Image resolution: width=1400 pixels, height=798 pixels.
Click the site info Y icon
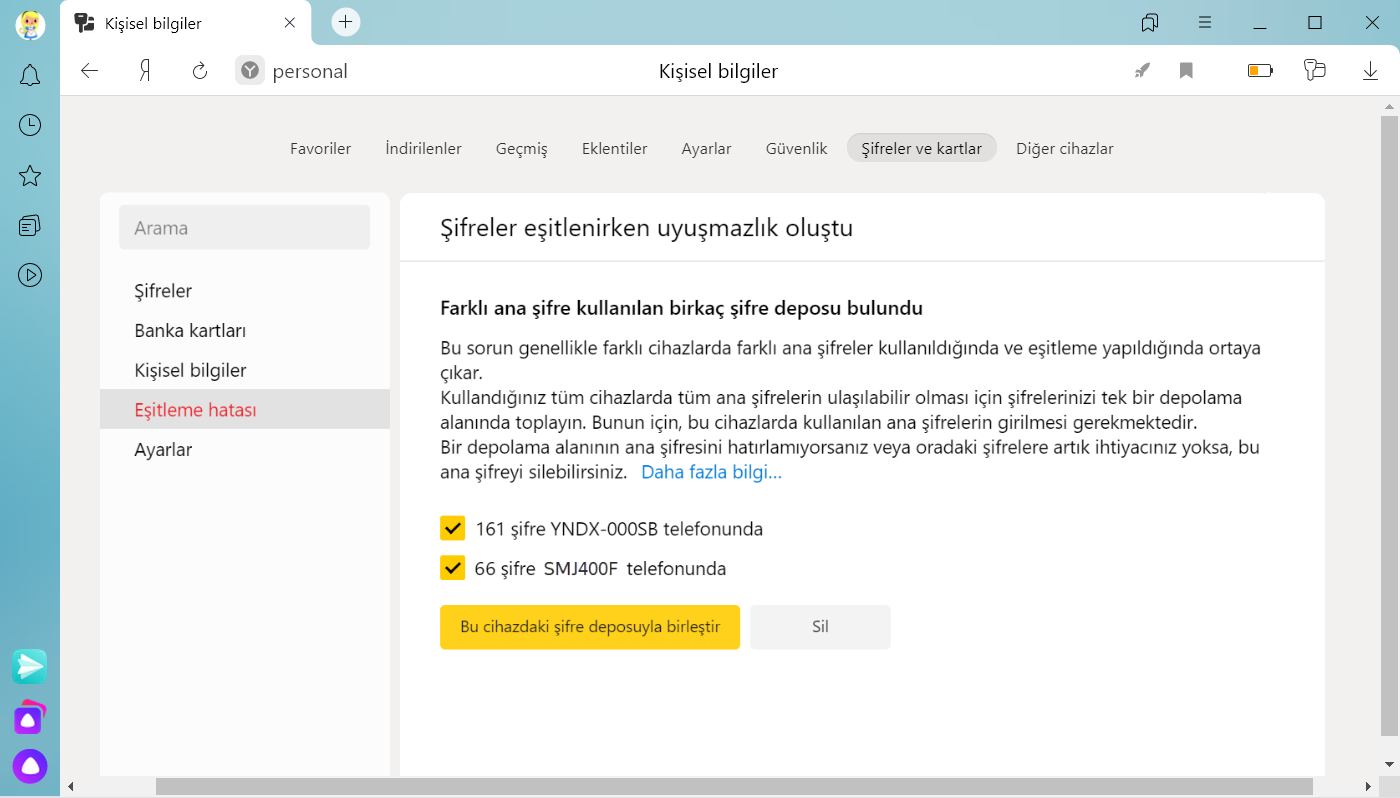pyautogui.click(x=250, y=70)
